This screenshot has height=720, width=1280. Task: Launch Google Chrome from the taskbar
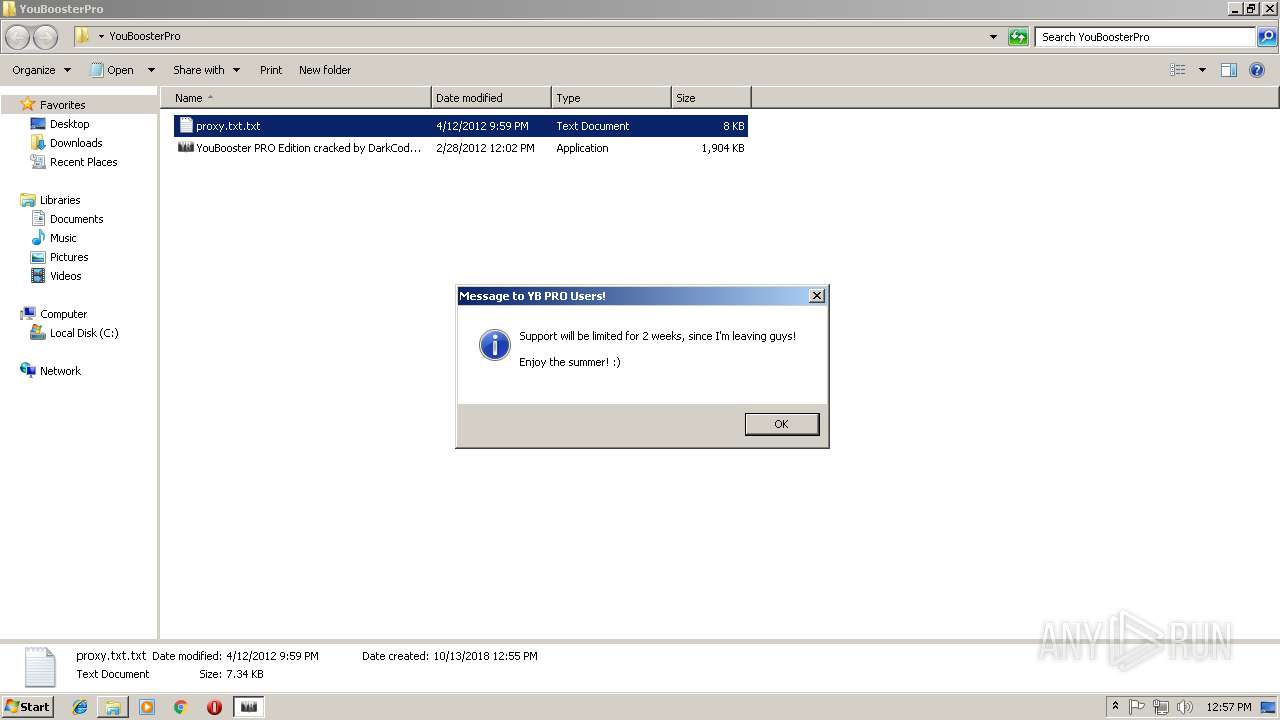181,707
